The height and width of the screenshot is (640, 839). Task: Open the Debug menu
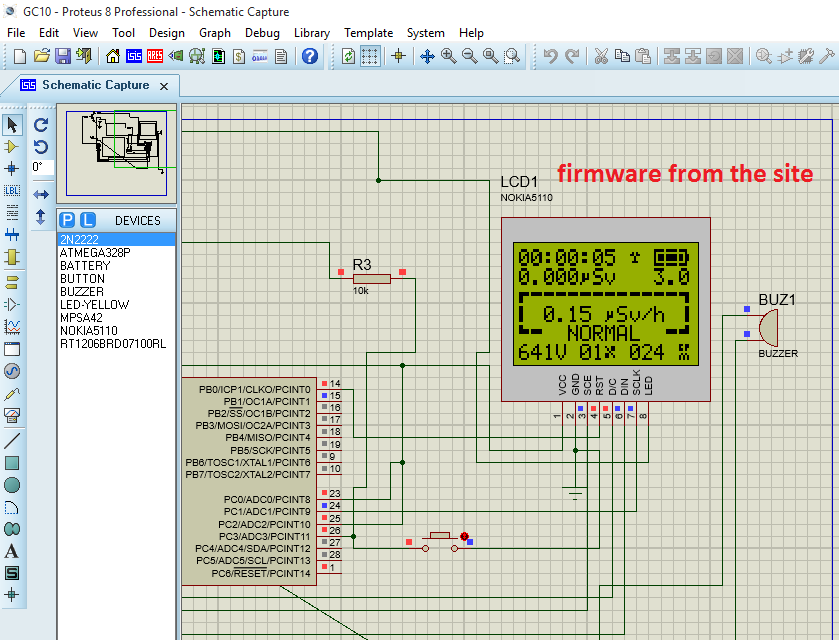pyautogui.click(x=262, y=33)
